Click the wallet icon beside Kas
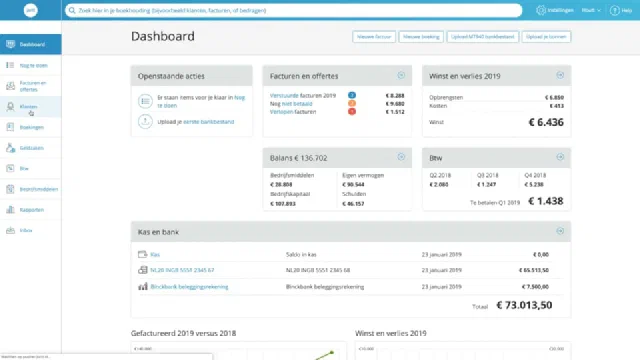This screenshot has height=360, width=640. coord(142,254)
